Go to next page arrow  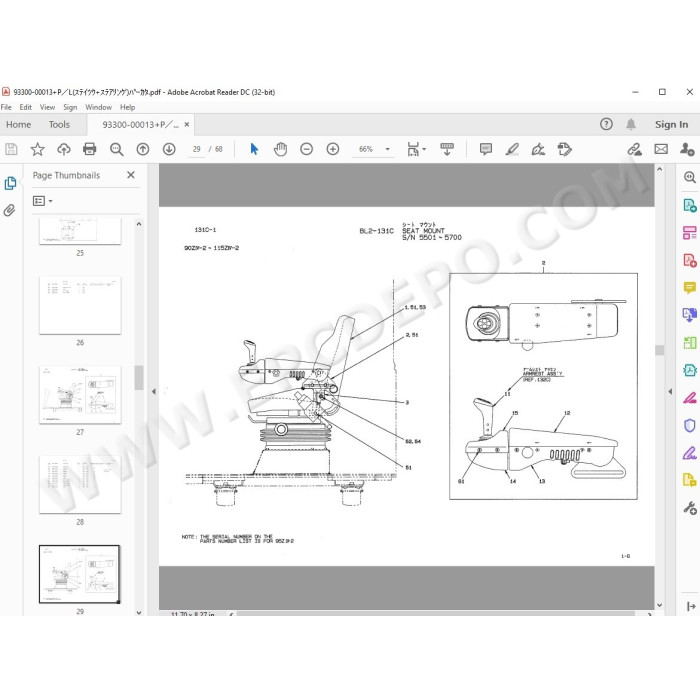(169, 149)
